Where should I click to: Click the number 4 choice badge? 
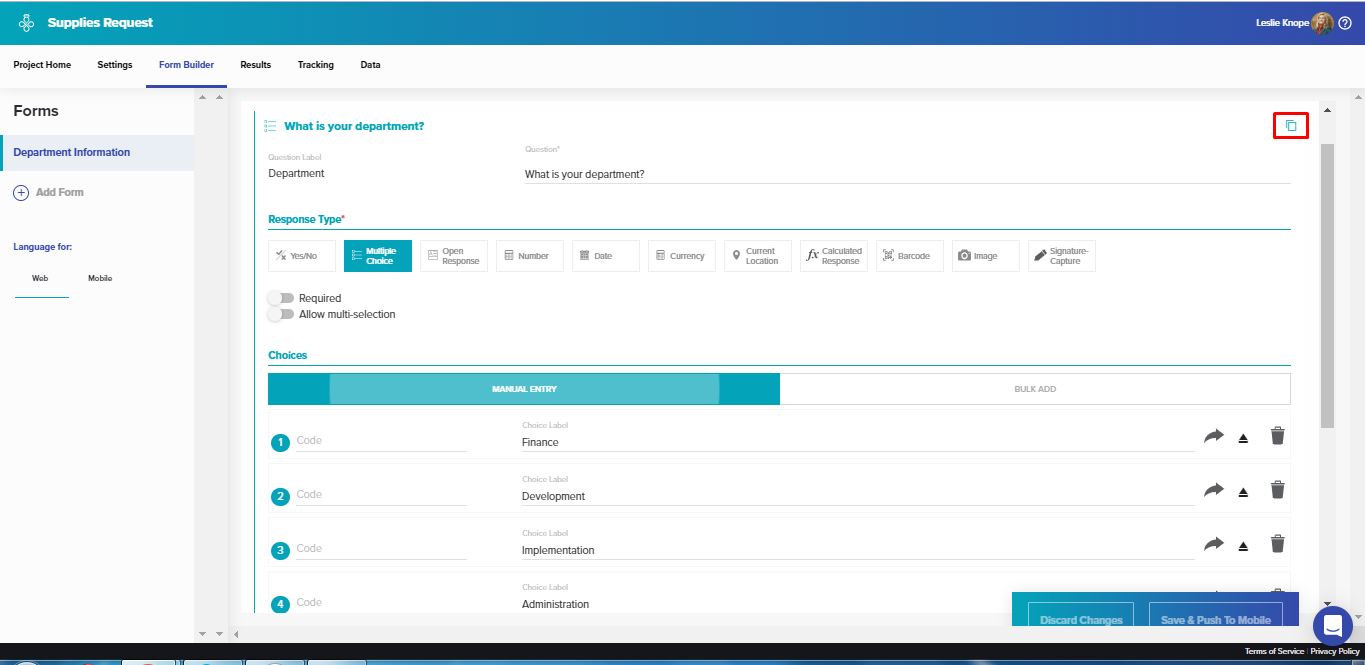281,604
